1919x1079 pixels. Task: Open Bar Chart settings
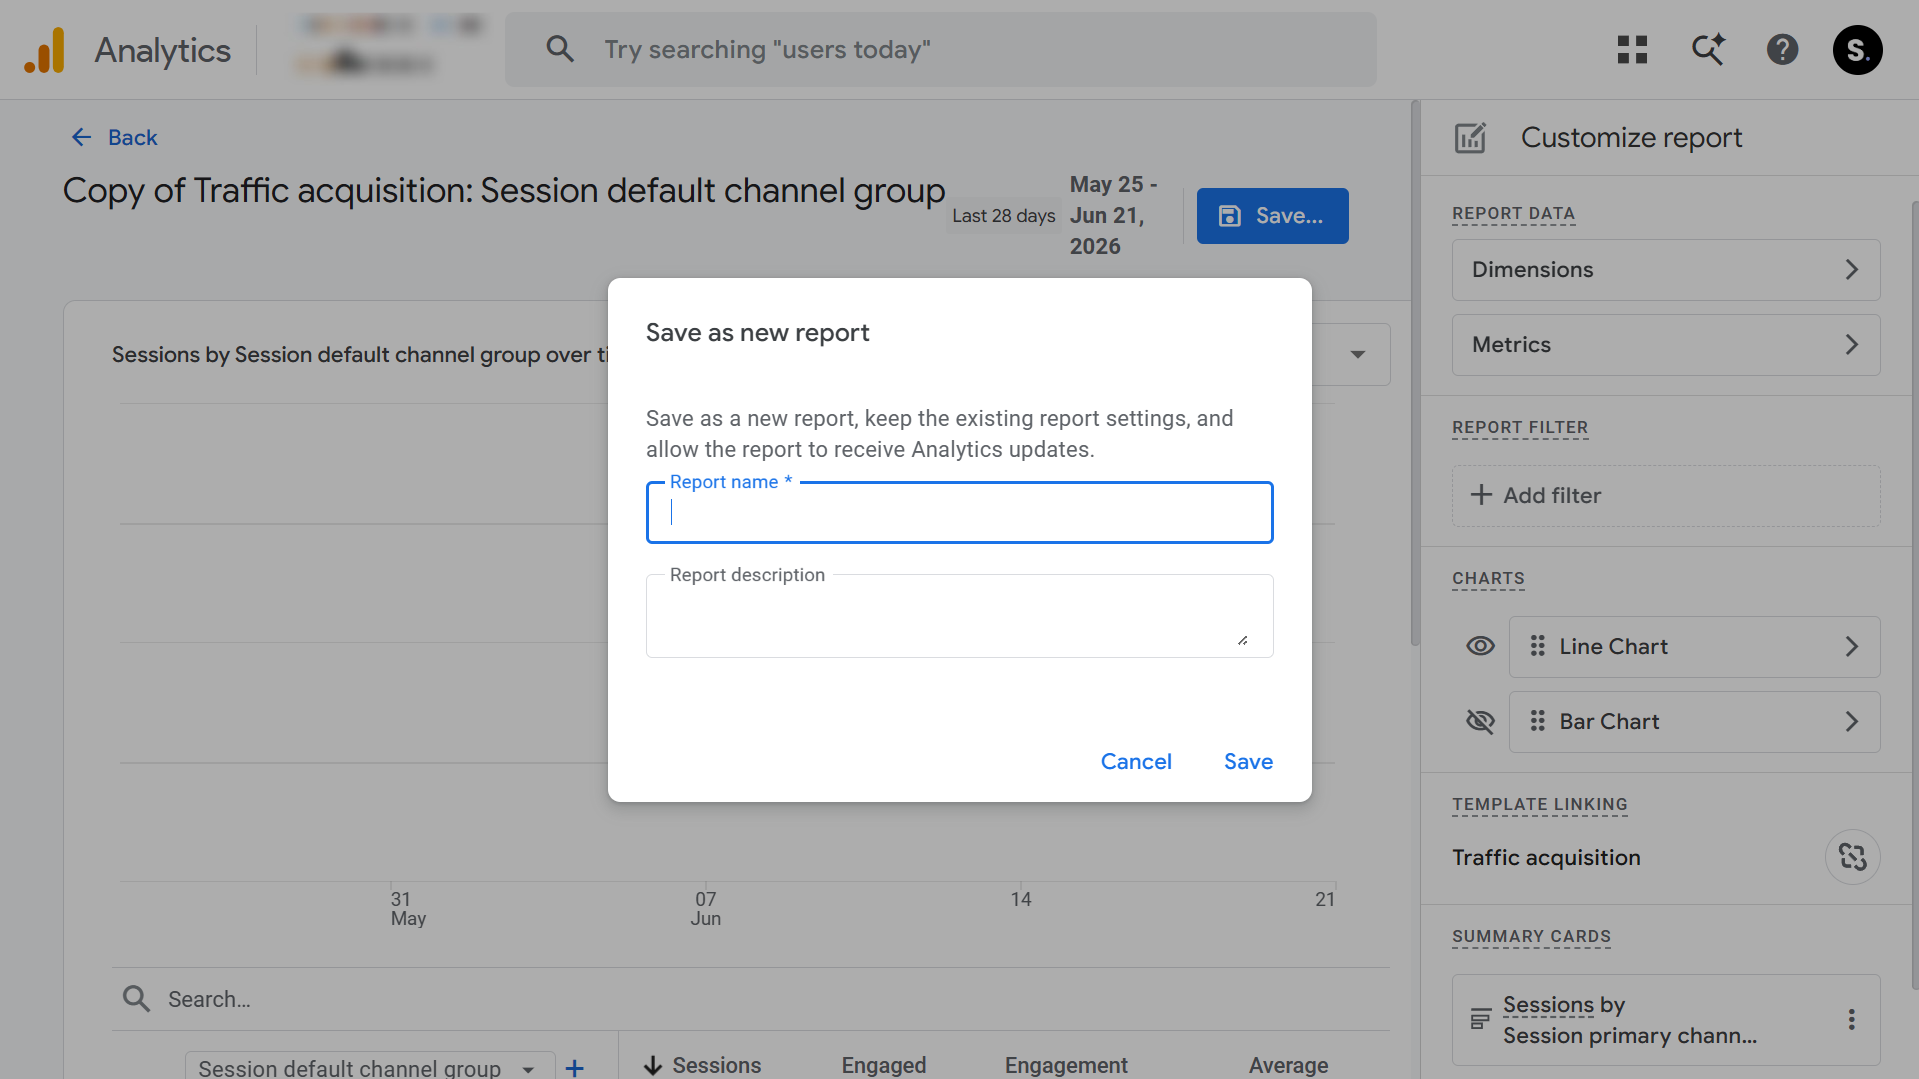[x=1694, y=722]
